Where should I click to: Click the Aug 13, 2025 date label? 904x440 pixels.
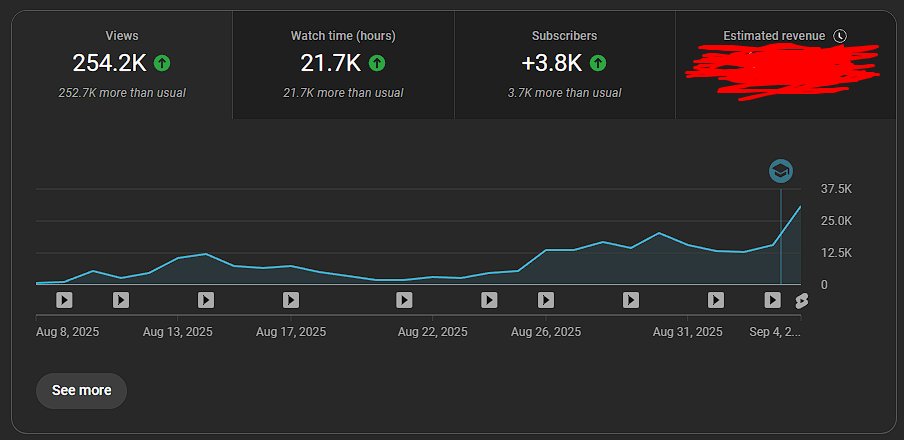click(x=178, y=332)
